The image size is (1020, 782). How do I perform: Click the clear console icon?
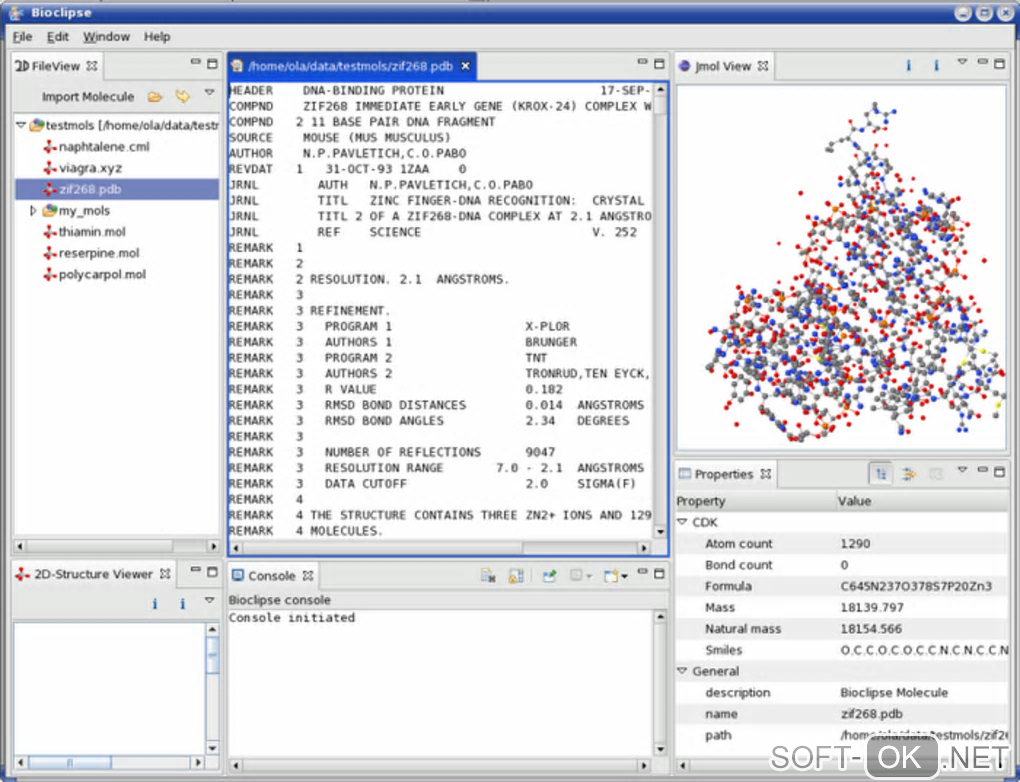tap(487, 576)
